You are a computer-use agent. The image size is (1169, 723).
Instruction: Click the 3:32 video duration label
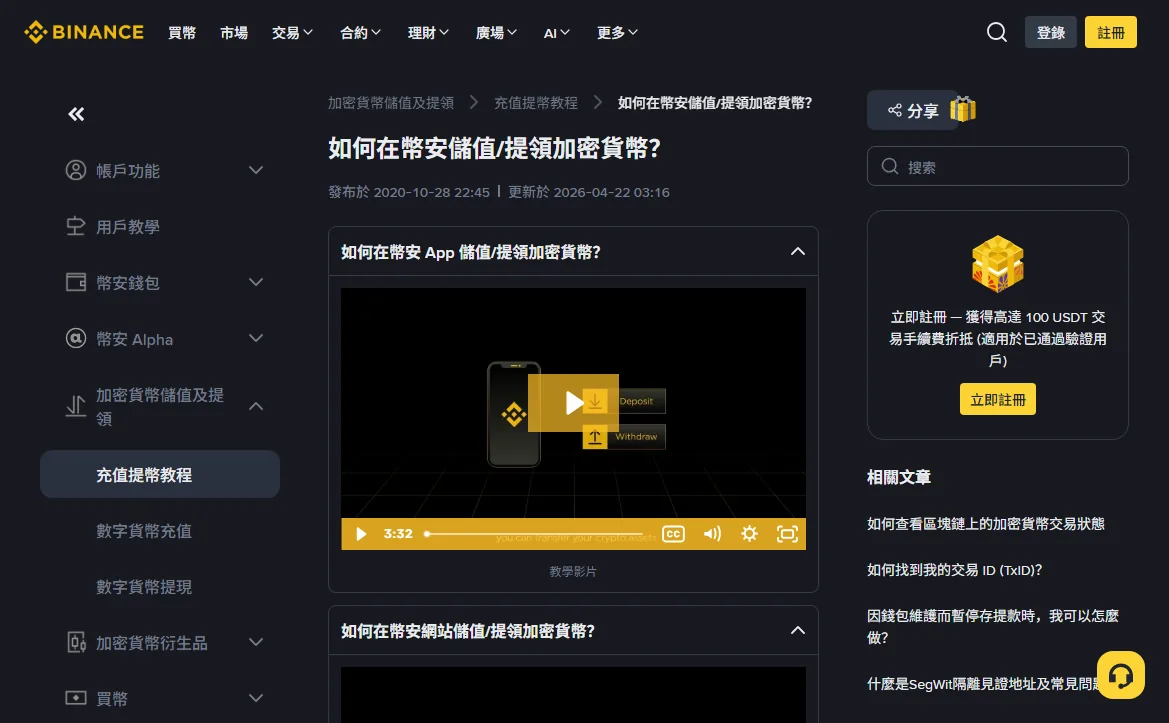[x=398, y=534]
